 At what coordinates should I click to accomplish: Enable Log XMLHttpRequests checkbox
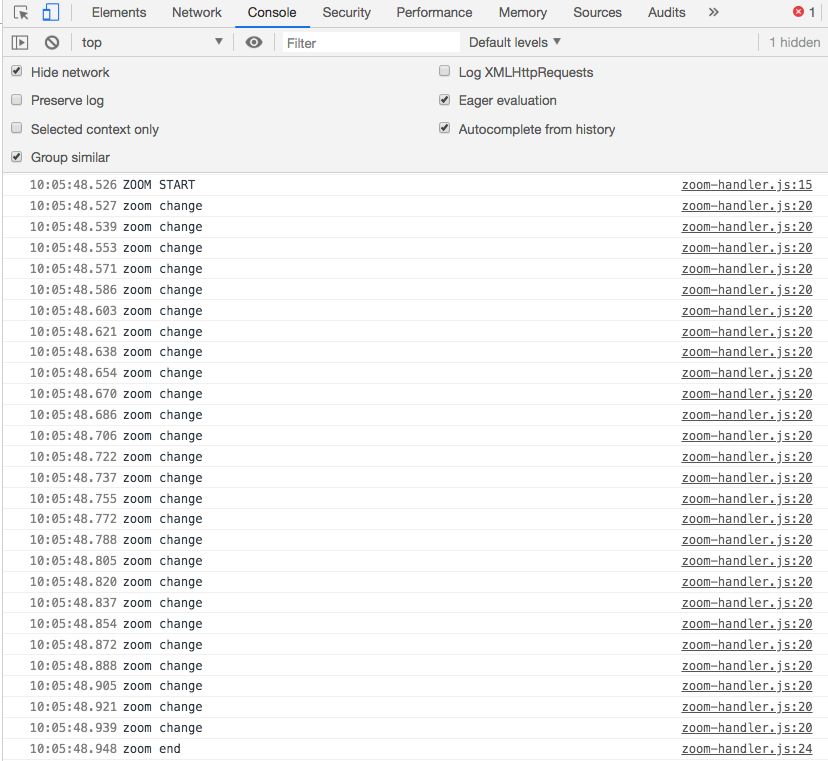[x=445, y=71]
